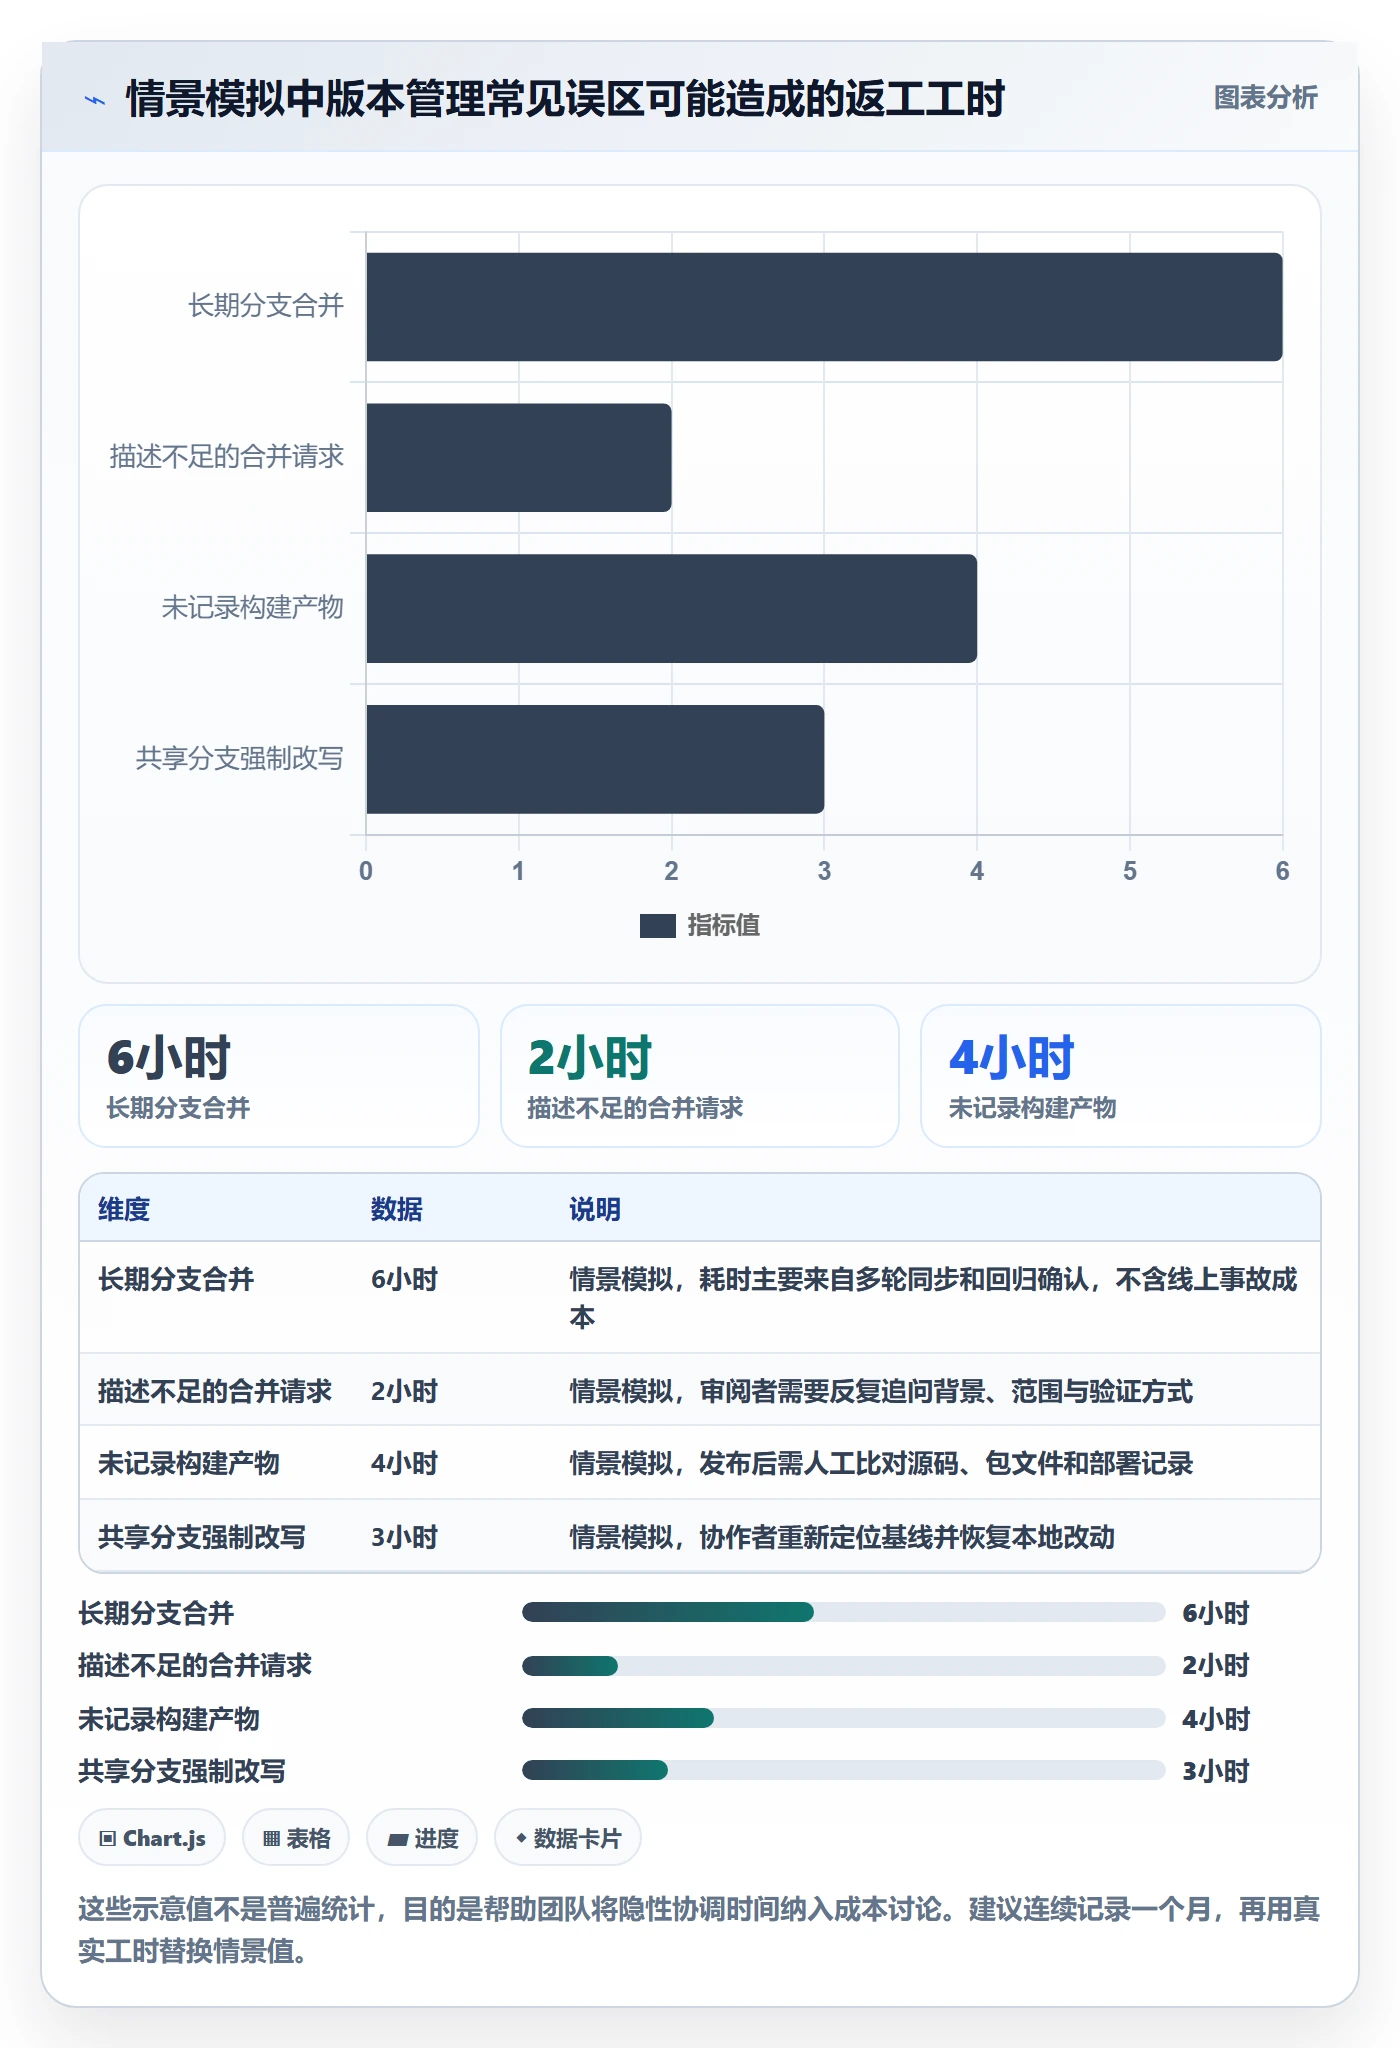Click the 图表分析 label in header
Viewport: 1400px width, 2048px height.
tap(1265, 98)
